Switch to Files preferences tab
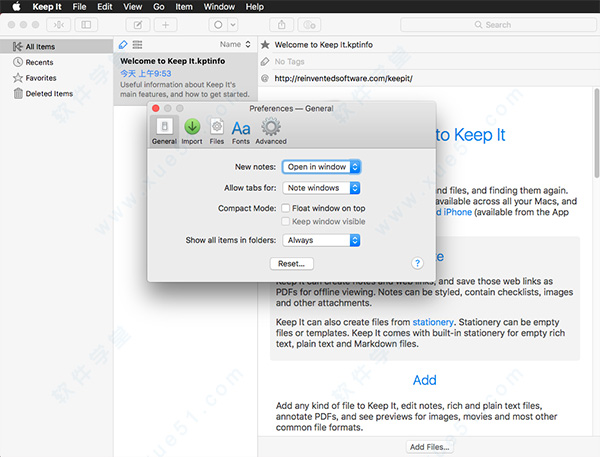 (217, 131)
